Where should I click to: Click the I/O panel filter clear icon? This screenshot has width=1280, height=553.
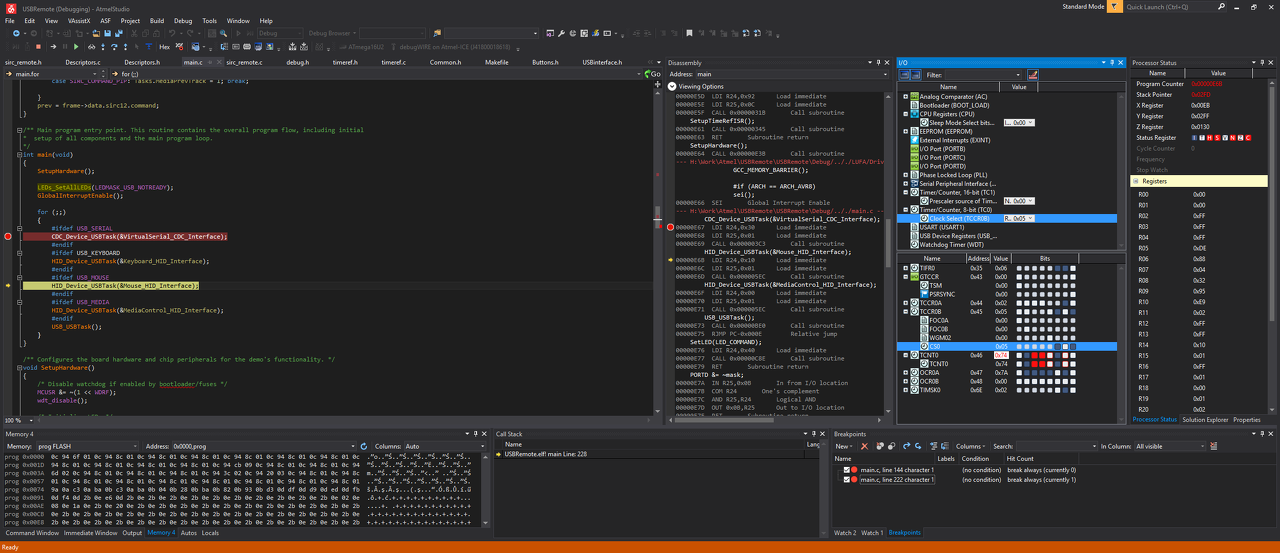(x=1033, y=75)
